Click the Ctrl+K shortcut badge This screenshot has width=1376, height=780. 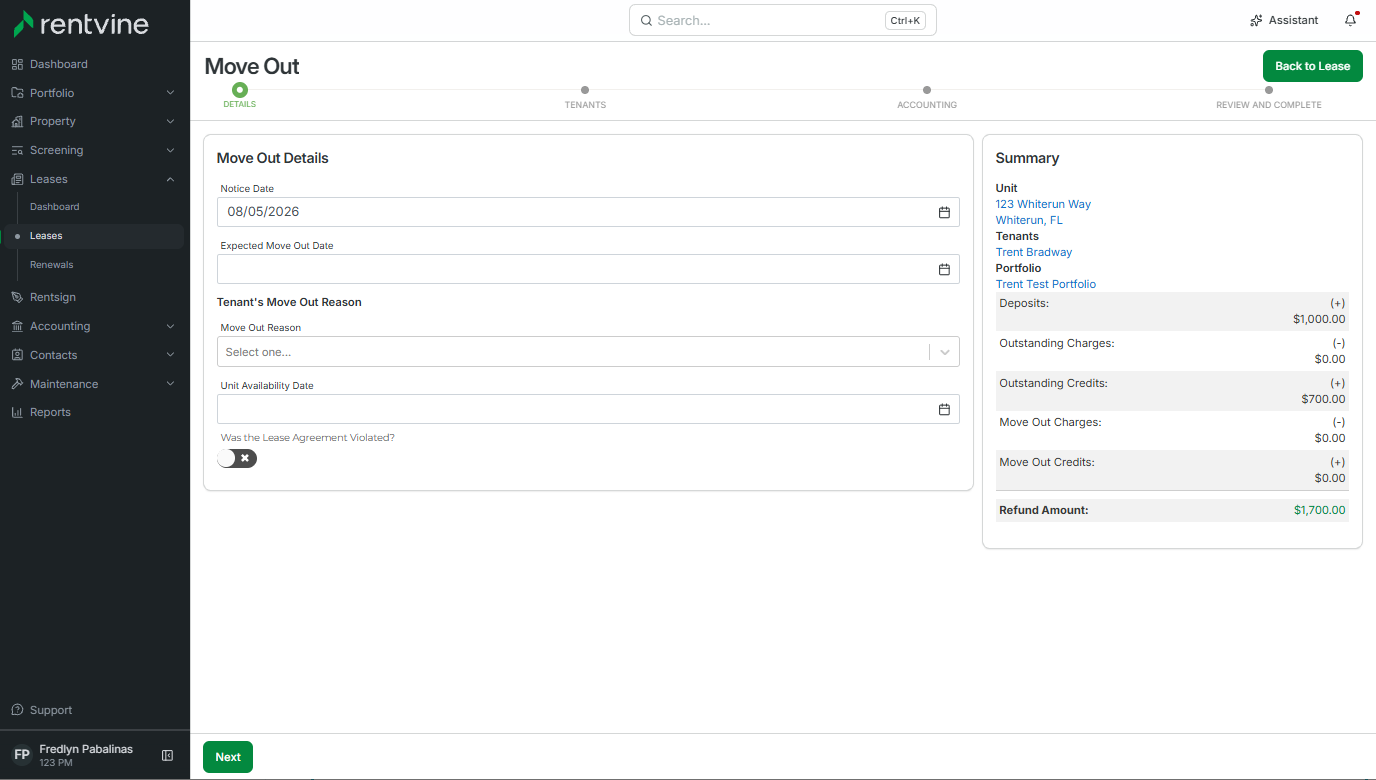coord(905,20)
